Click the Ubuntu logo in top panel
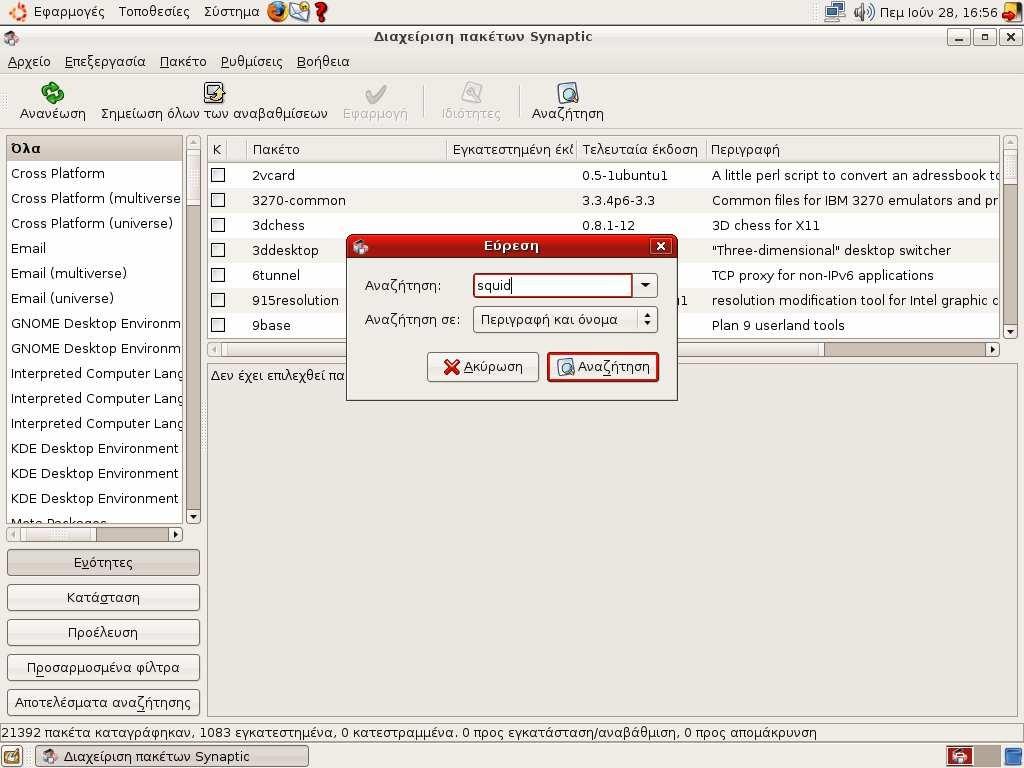The image size is (1024, 768). tap(18, 12)
